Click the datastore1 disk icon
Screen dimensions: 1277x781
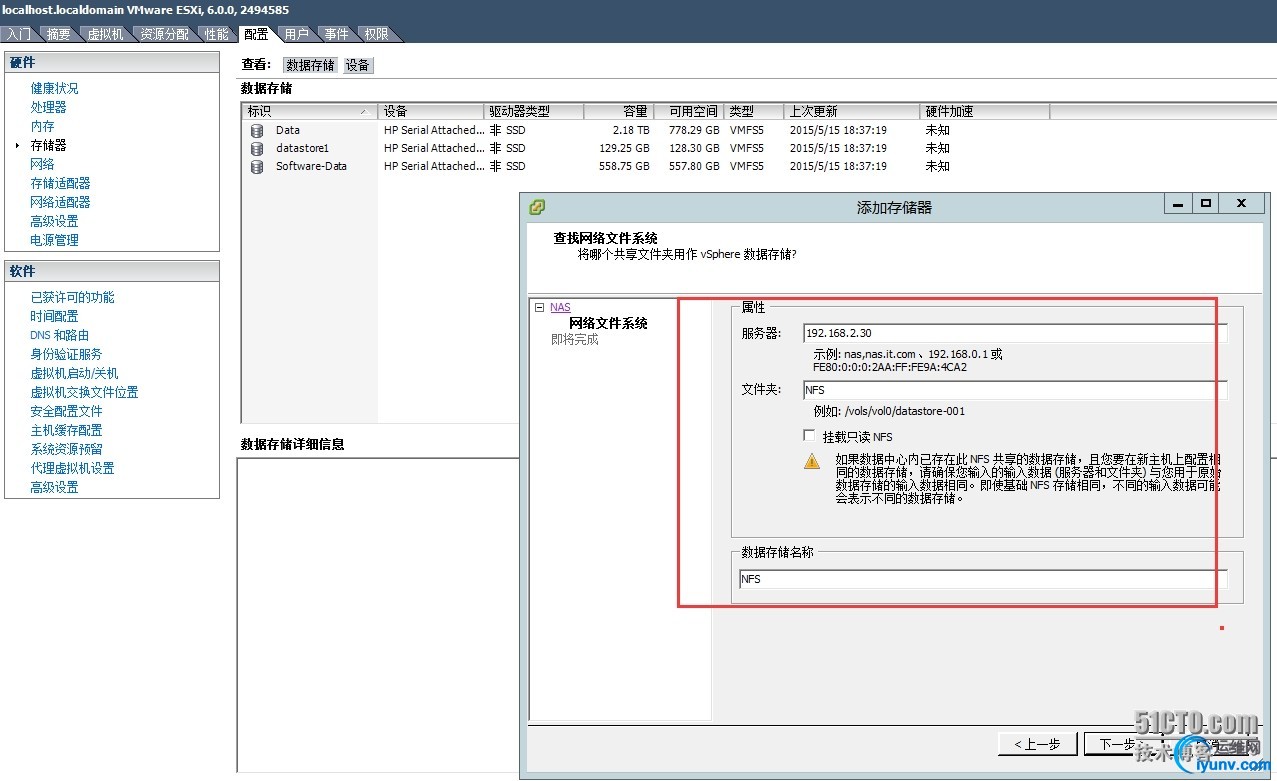[x=257, y=149]
